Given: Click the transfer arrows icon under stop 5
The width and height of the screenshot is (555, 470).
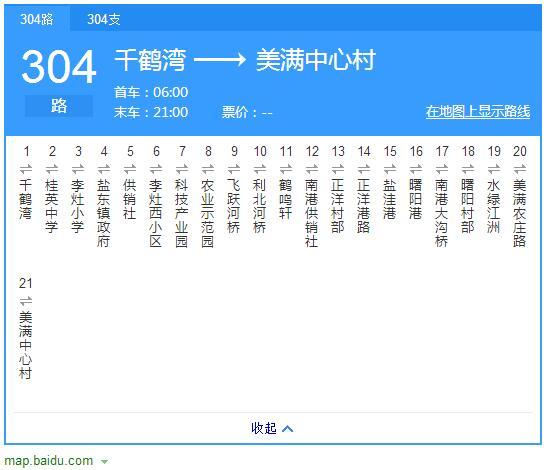Looking at the screenshot, I should click(x=130, y=169).
